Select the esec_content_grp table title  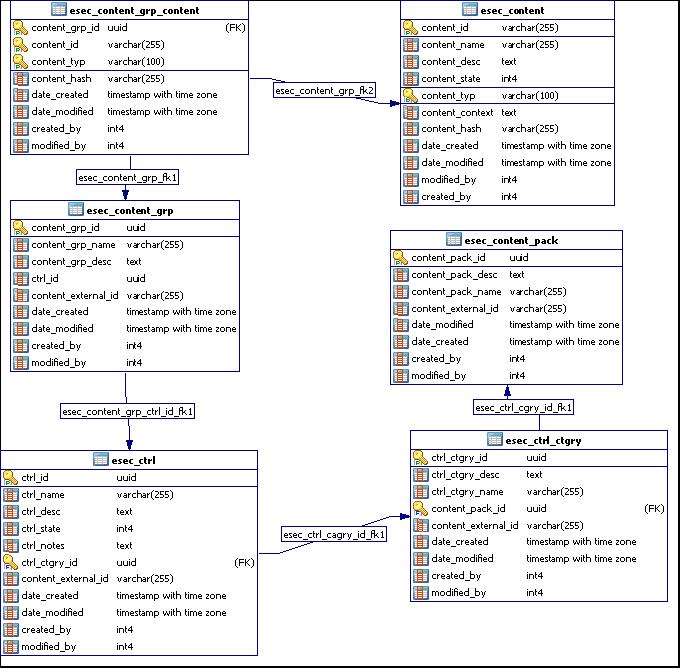point(130,210)
